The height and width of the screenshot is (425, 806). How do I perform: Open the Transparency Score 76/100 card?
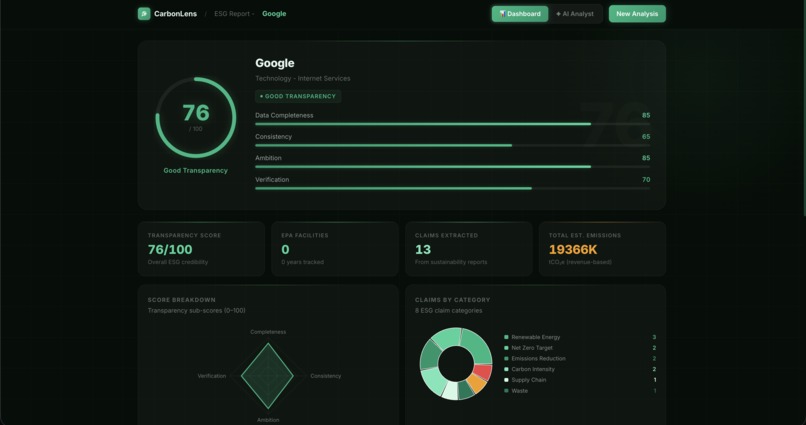tap(201, 249)
